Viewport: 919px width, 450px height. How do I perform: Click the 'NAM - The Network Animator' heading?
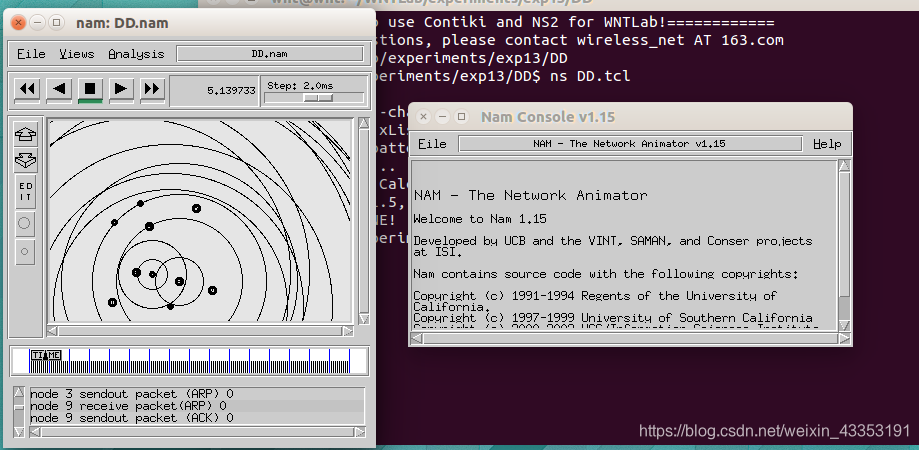(530, 195)
